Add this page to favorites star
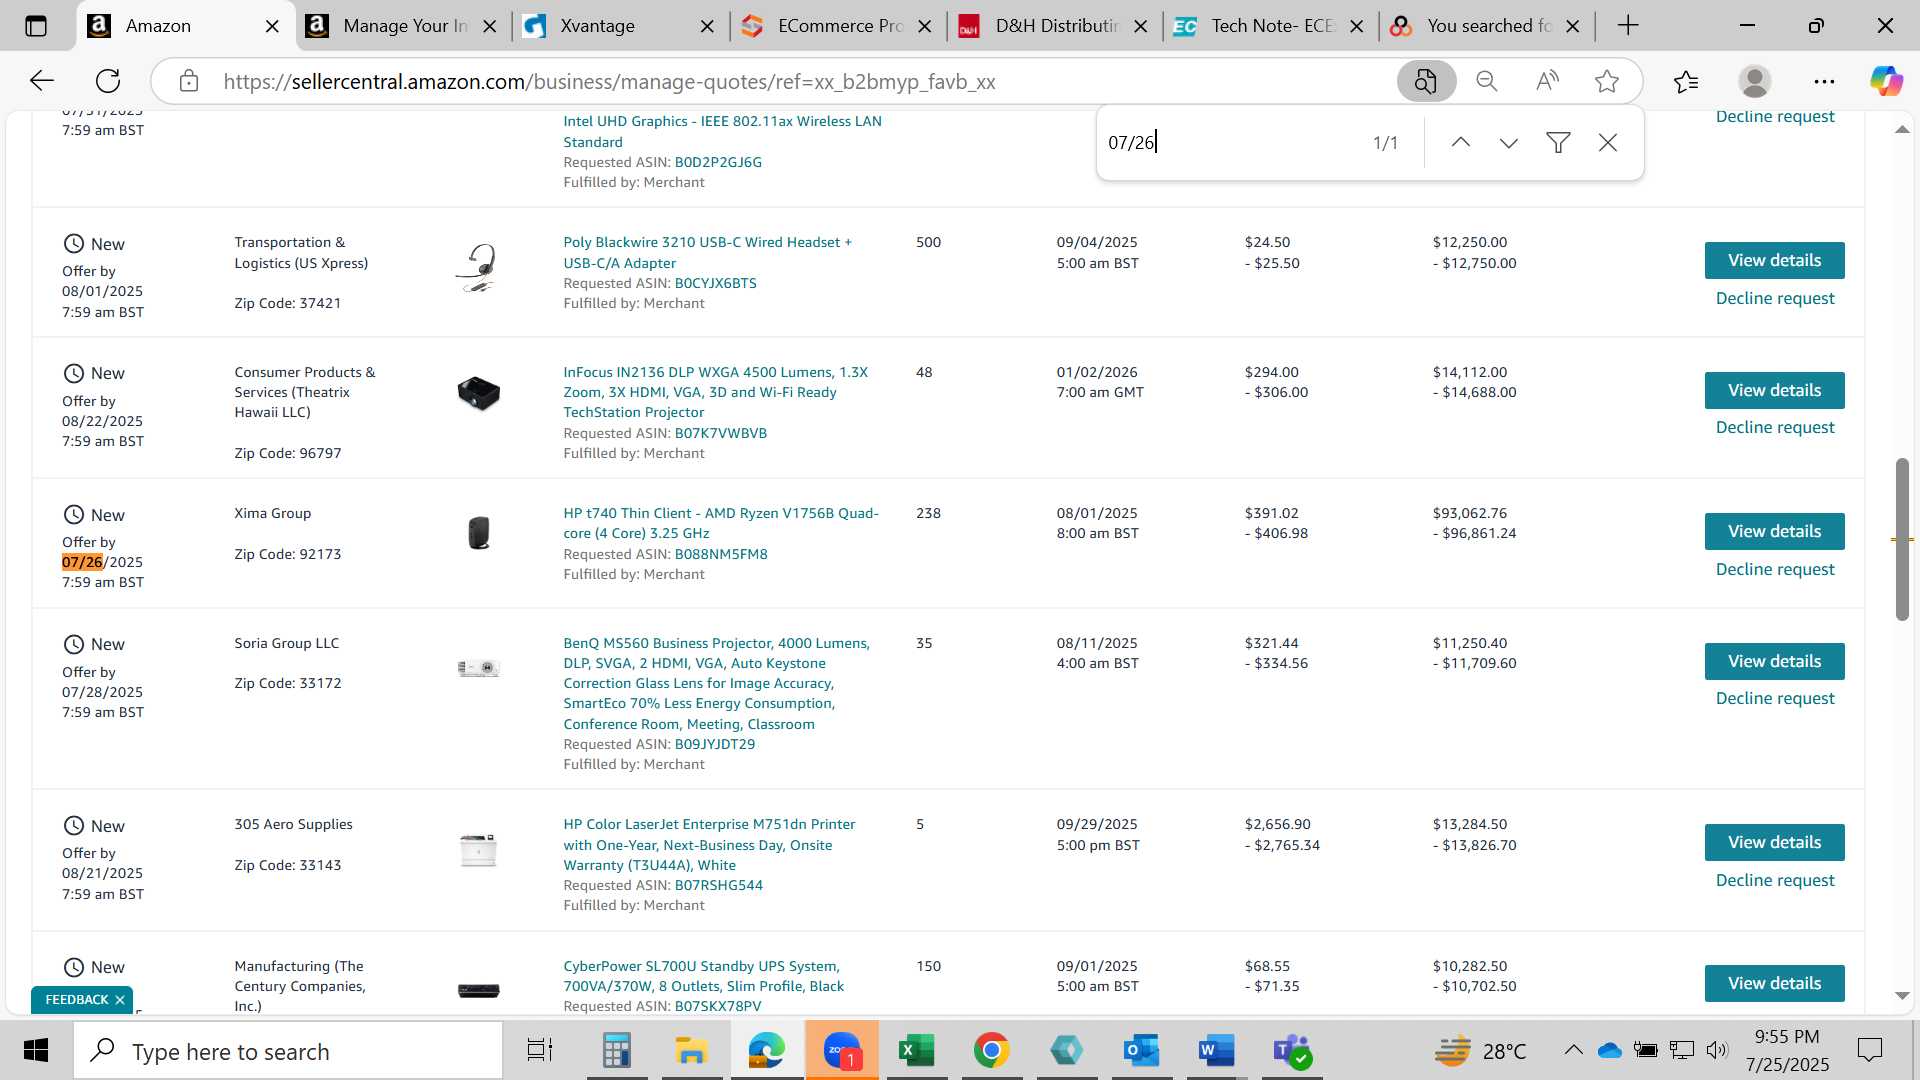 (1607, 81)
